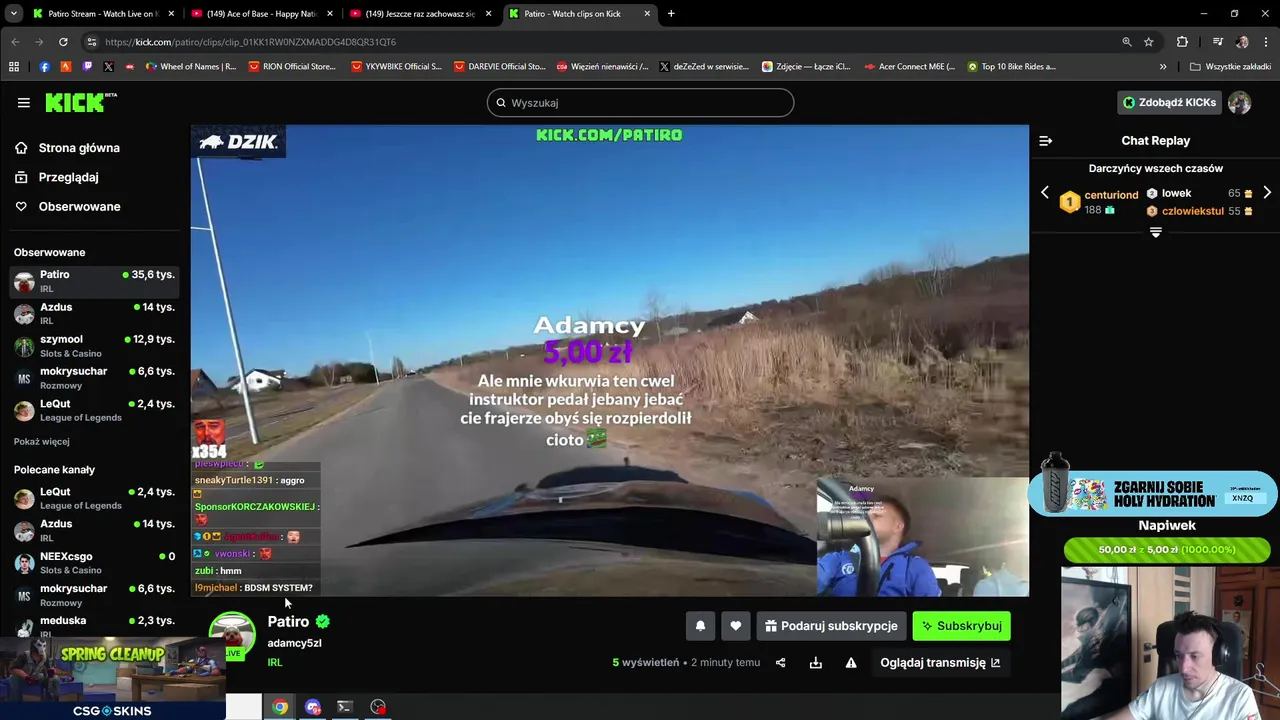Open Chrome from the taskbar
Screen dimensions: 1280x720
point(280,707)
